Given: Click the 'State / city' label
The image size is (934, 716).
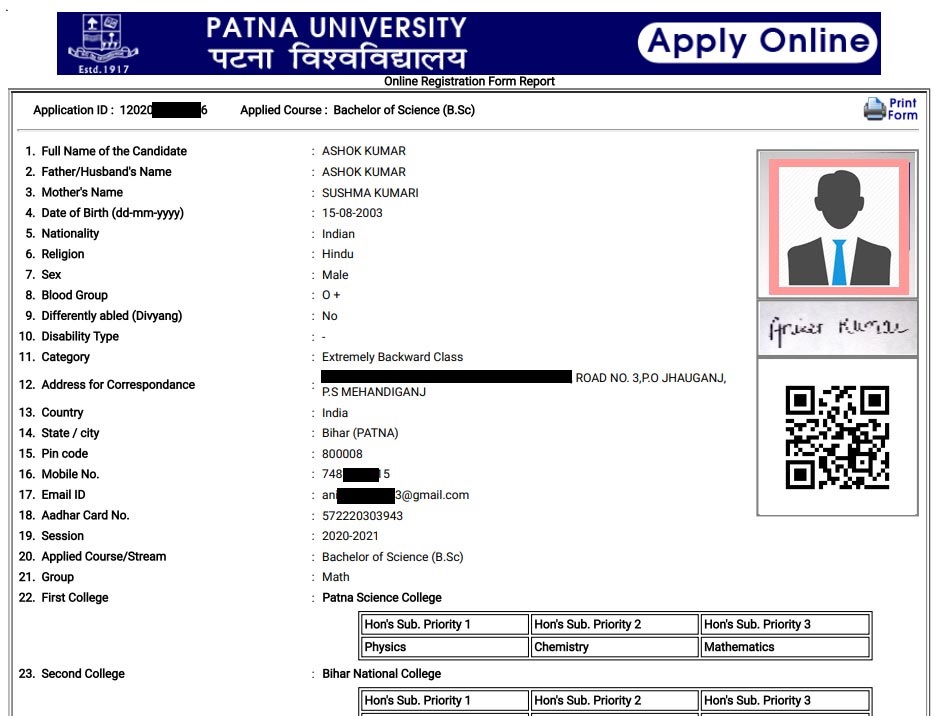Looking at the screenshot, I should (70, 433).
